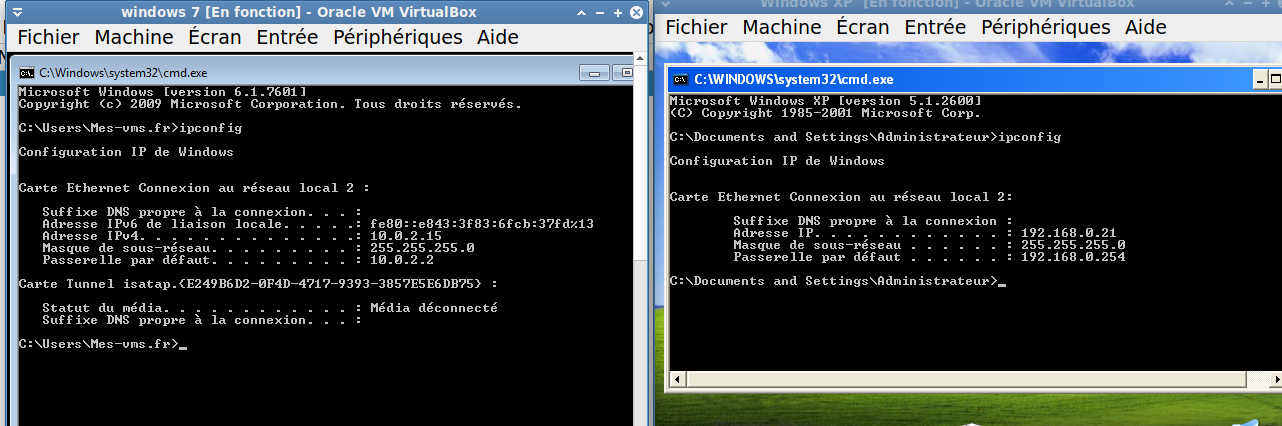1282x426 pixels.
Task: Click 'Configuration IP de Windows' in XP cmd
Action: pos(777,161)
